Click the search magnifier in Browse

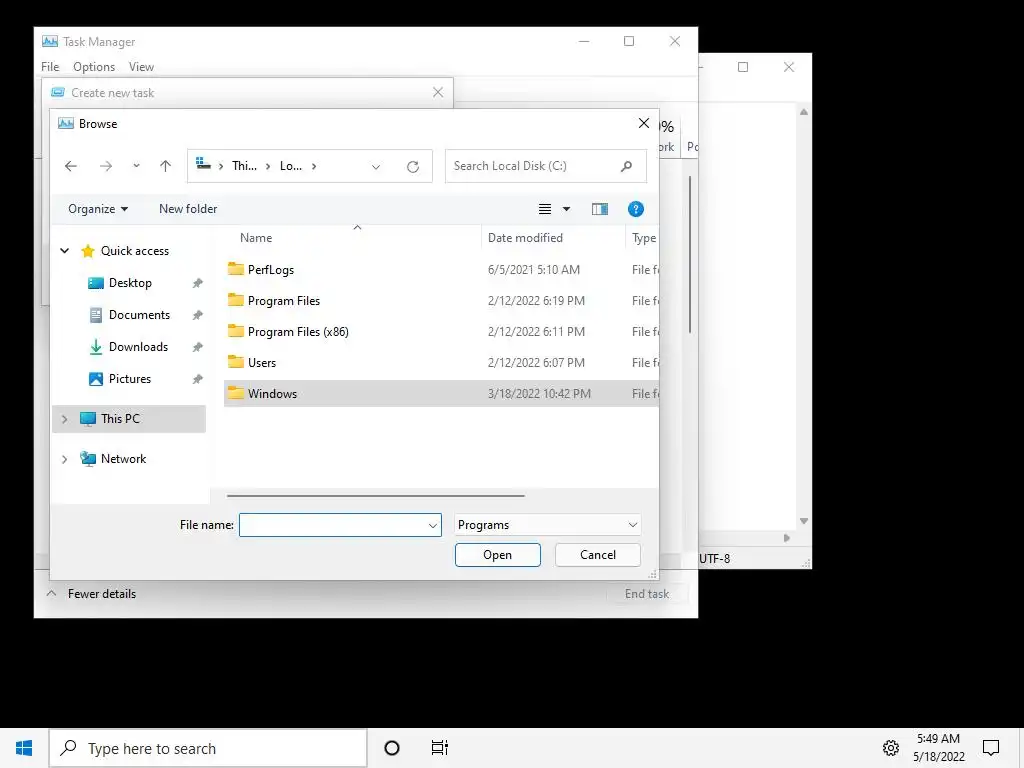626,166
